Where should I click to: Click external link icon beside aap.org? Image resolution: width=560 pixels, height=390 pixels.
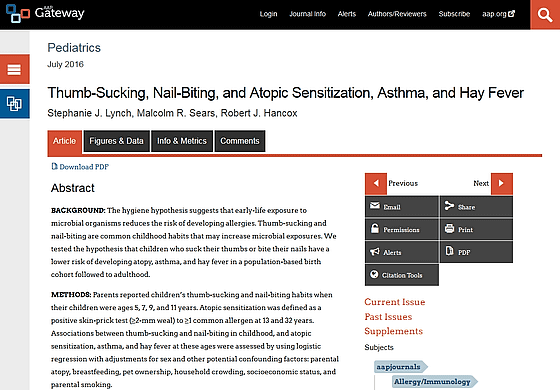click(511, 14)
